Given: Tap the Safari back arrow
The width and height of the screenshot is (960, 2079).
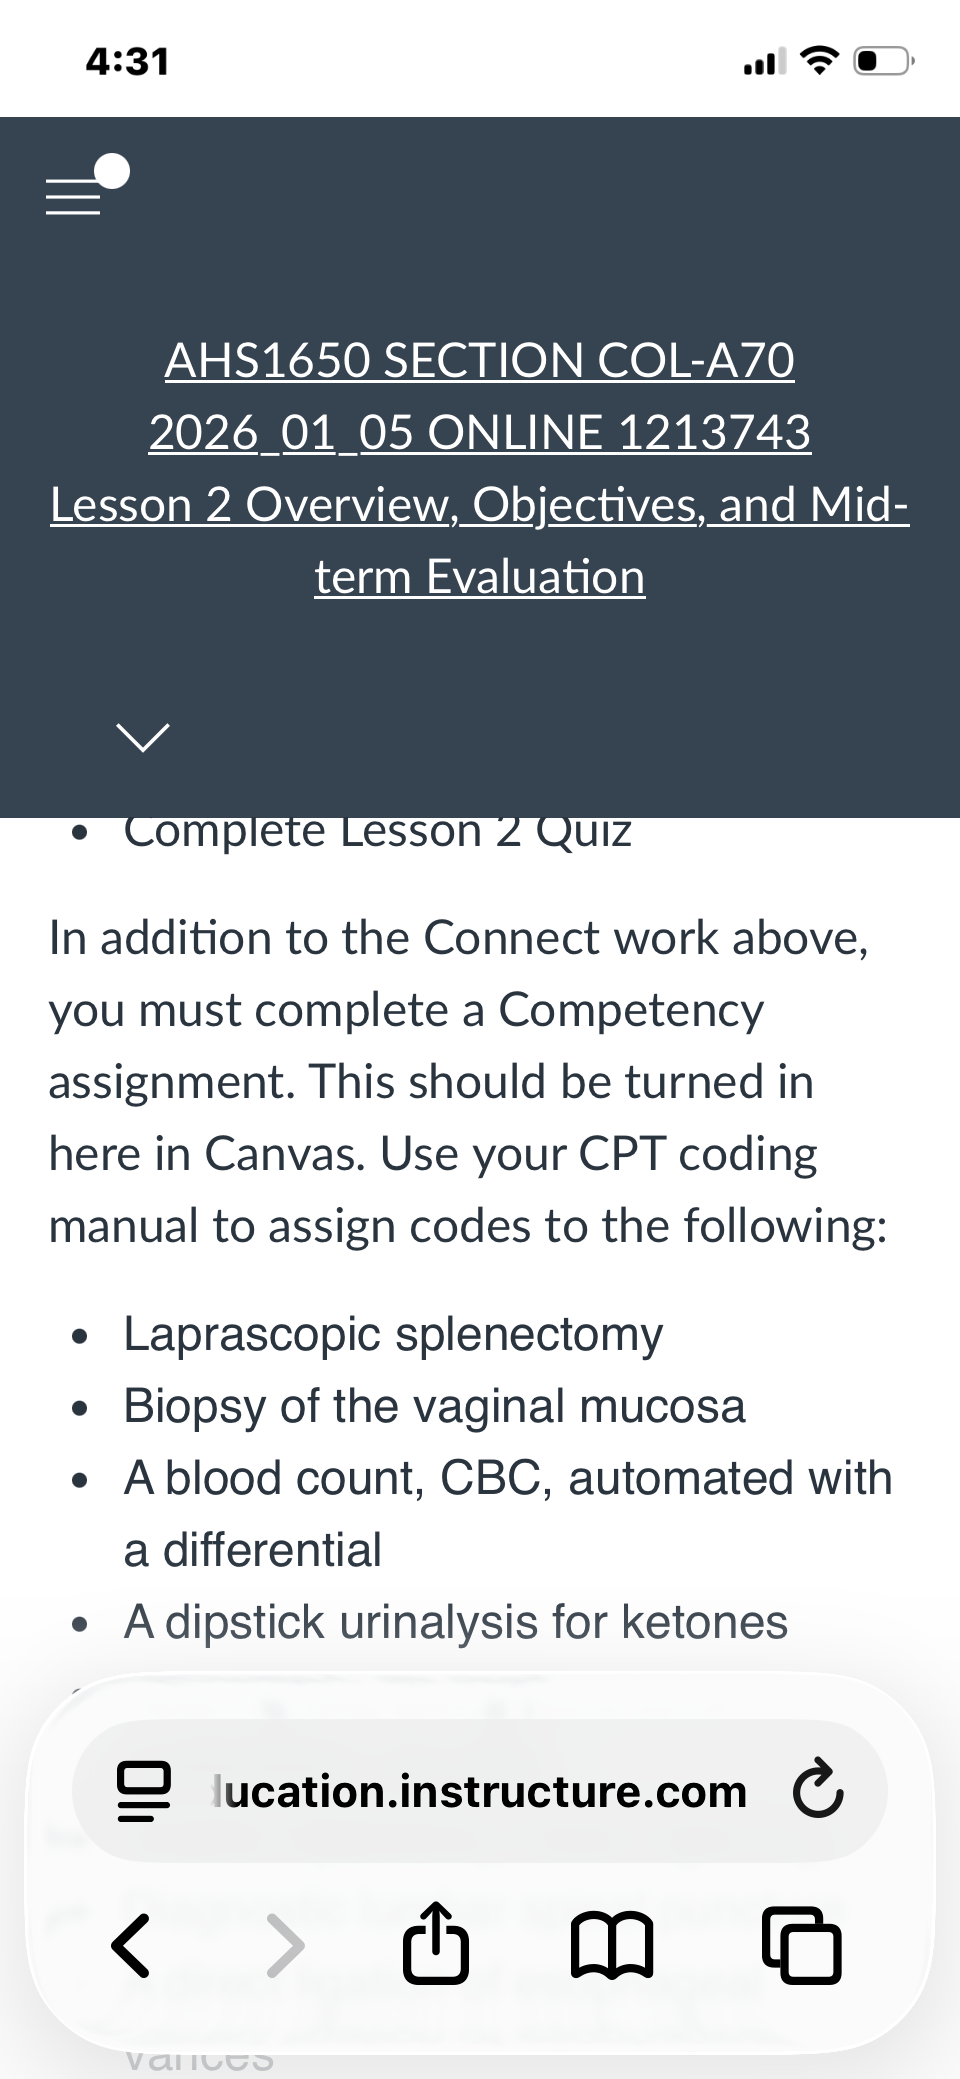Looking at the screenshot, I should click(132, 1946).
